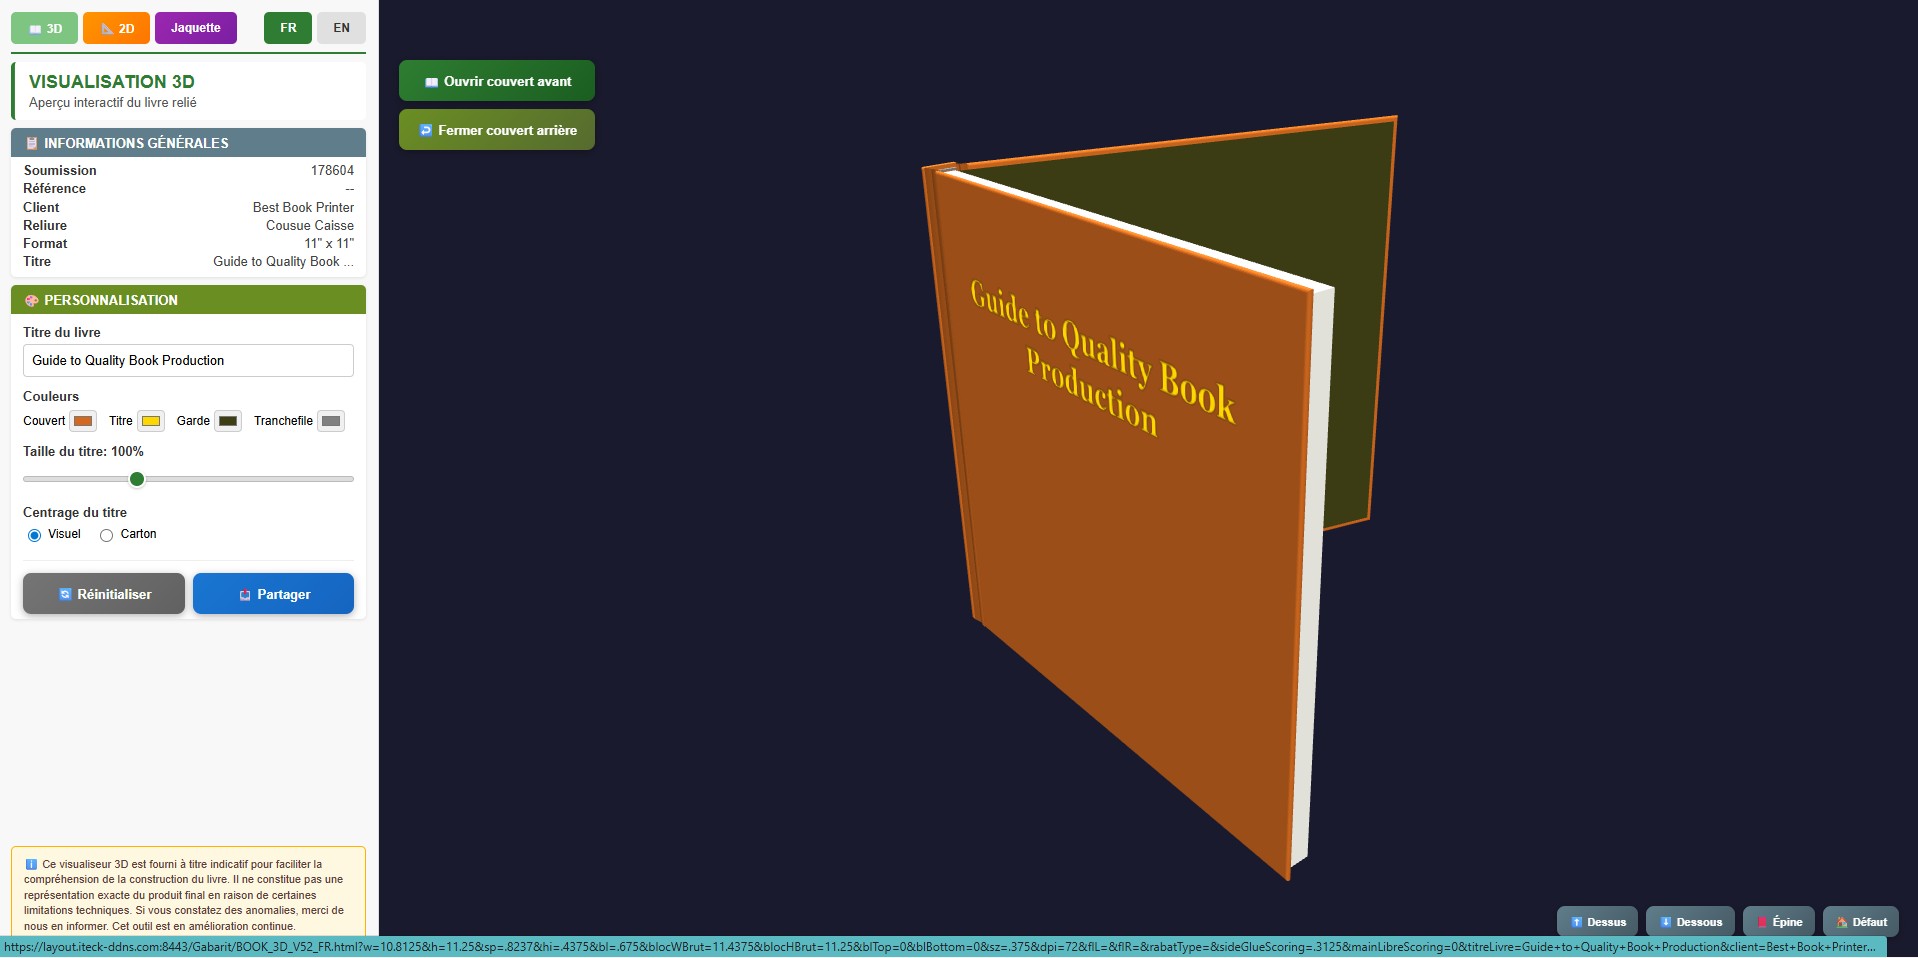Click Fermer couvert arrière button
The width and height of the screenshot is (1918, 958).
pyautogui.click(x=497, y=130)
